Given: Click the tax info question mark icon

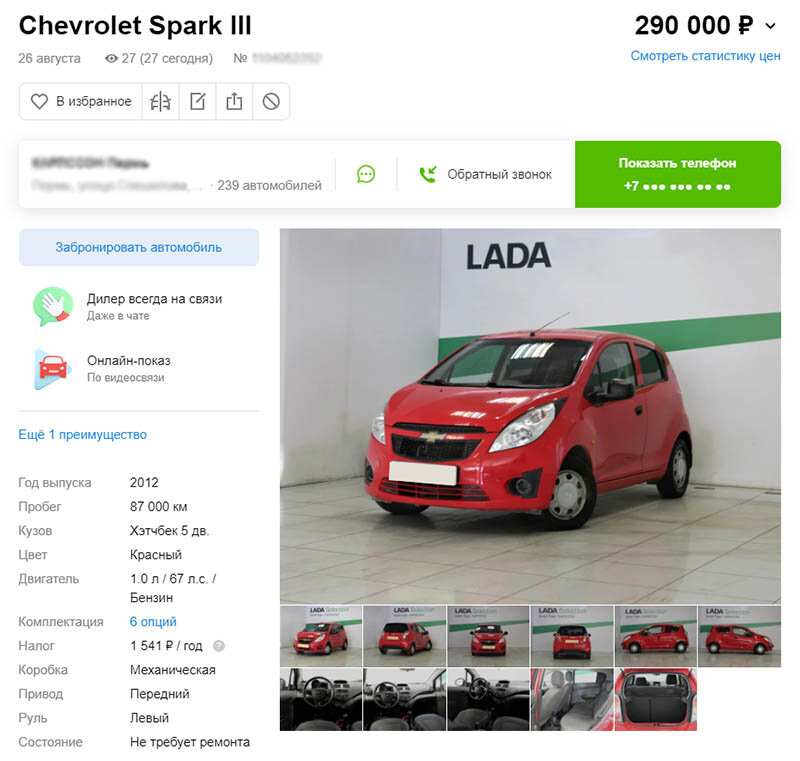Looking at the screenshot, I should point(218,646).
